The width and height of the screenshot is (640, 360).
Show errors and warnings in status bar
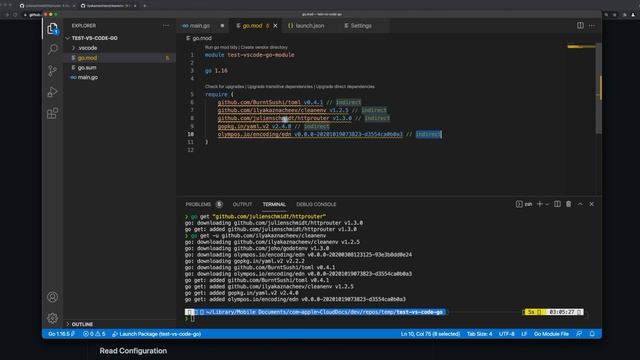(x=94, y=334)
